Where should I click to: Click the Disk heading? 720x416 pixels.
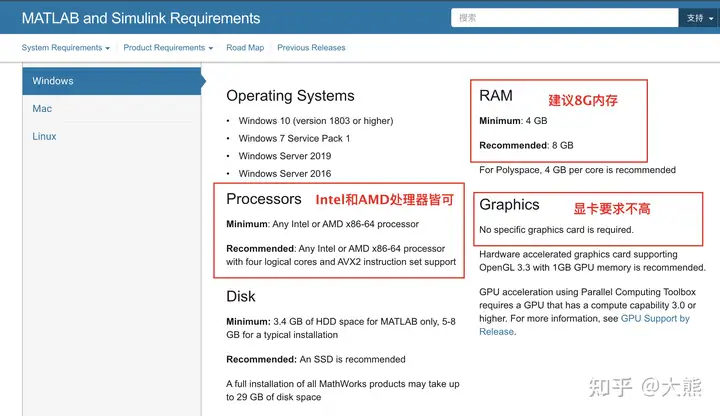[241, 296]
